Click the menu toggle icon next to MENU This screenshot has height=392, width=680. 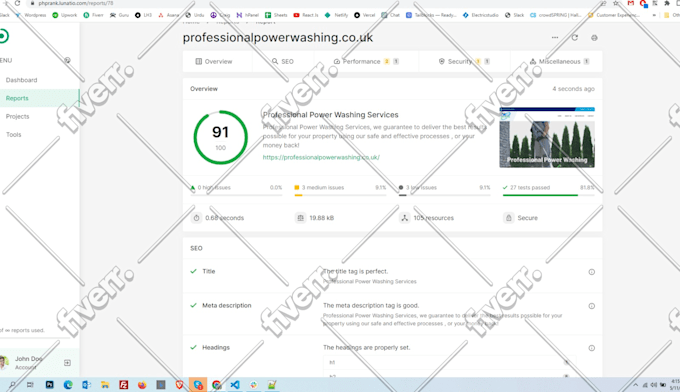click(x=67, y=60)
